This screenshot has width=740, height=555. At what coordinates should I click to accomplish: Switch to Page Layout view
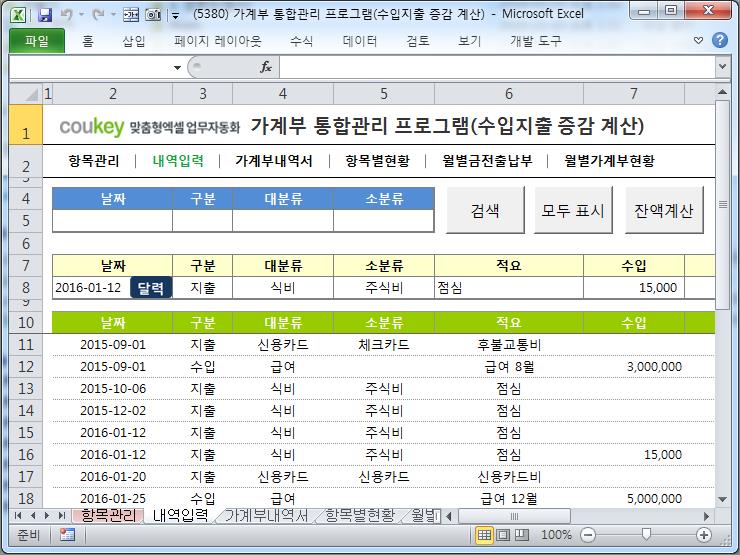503,535
